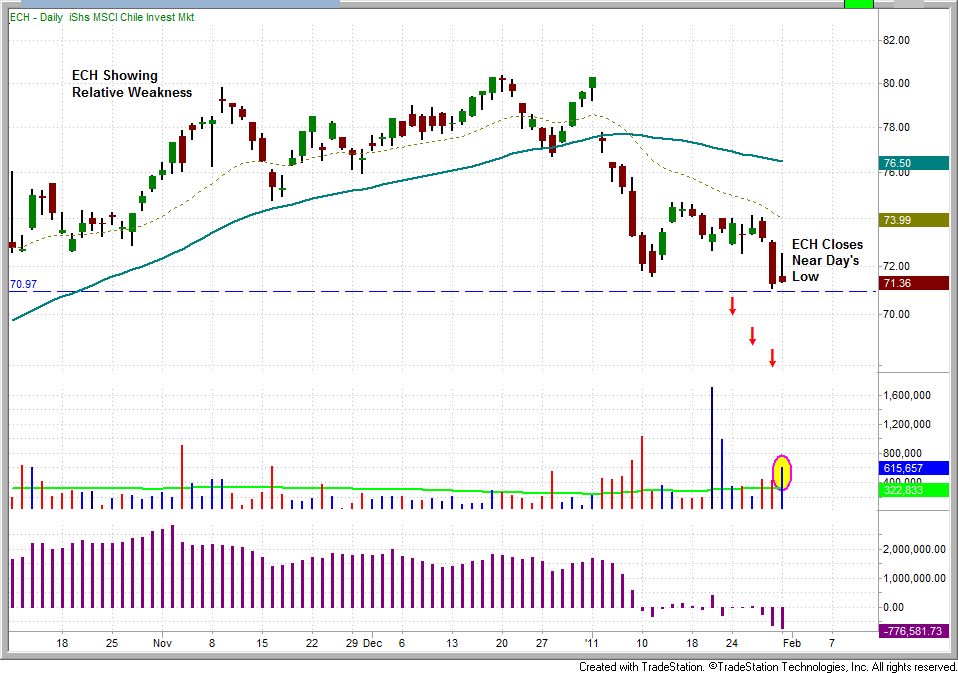This screenshot has height=673, width=958.
Task: Select the 73.99 olive moving average label
Action: 915,220
